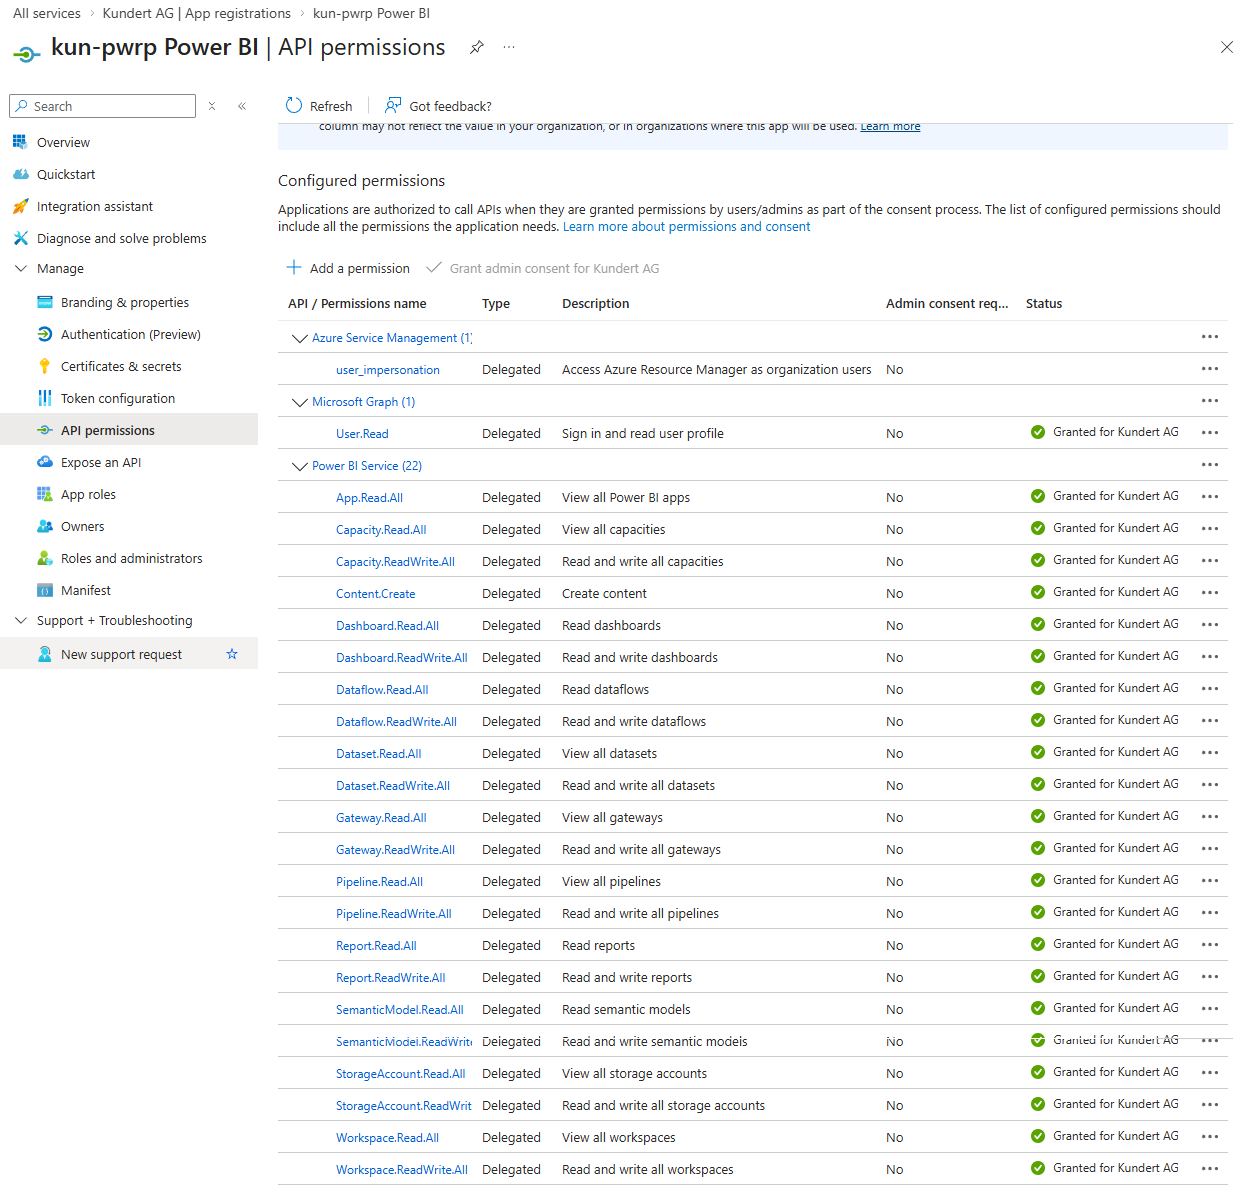
Task: Open Quickstart in the sidebar
Action: click(x=66, y=174)
